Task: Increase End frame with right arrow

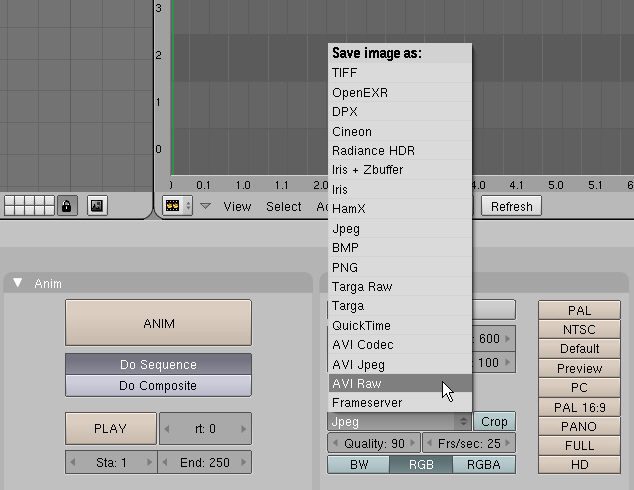Action: pyautogui.click(x=243, y=462)
